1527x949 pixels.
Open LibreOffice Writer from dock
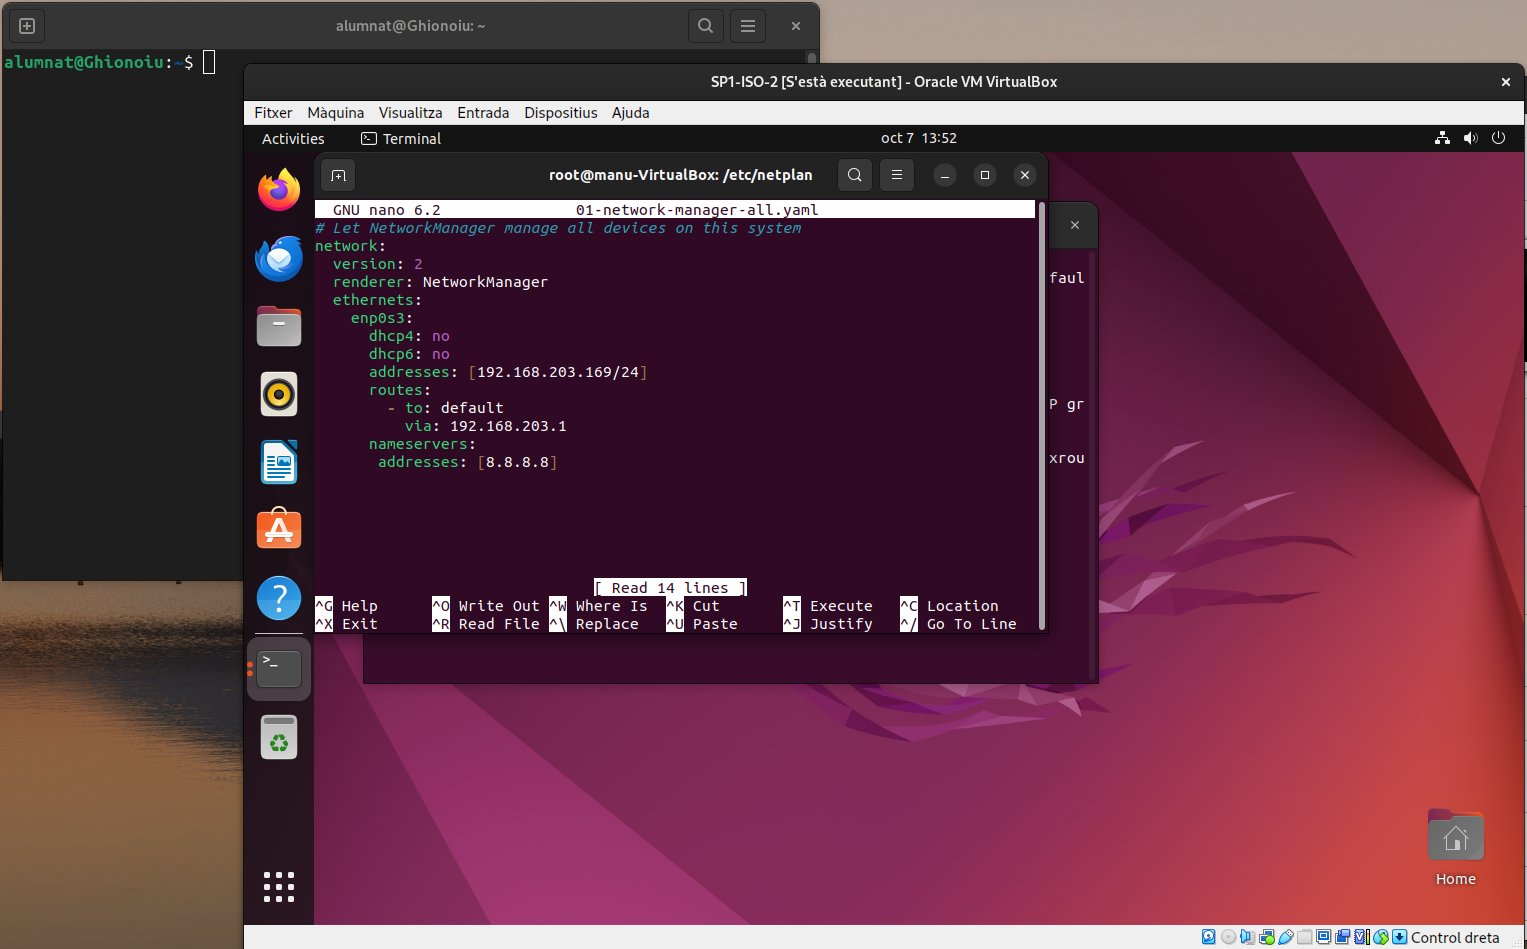click(x=279, y=462)
